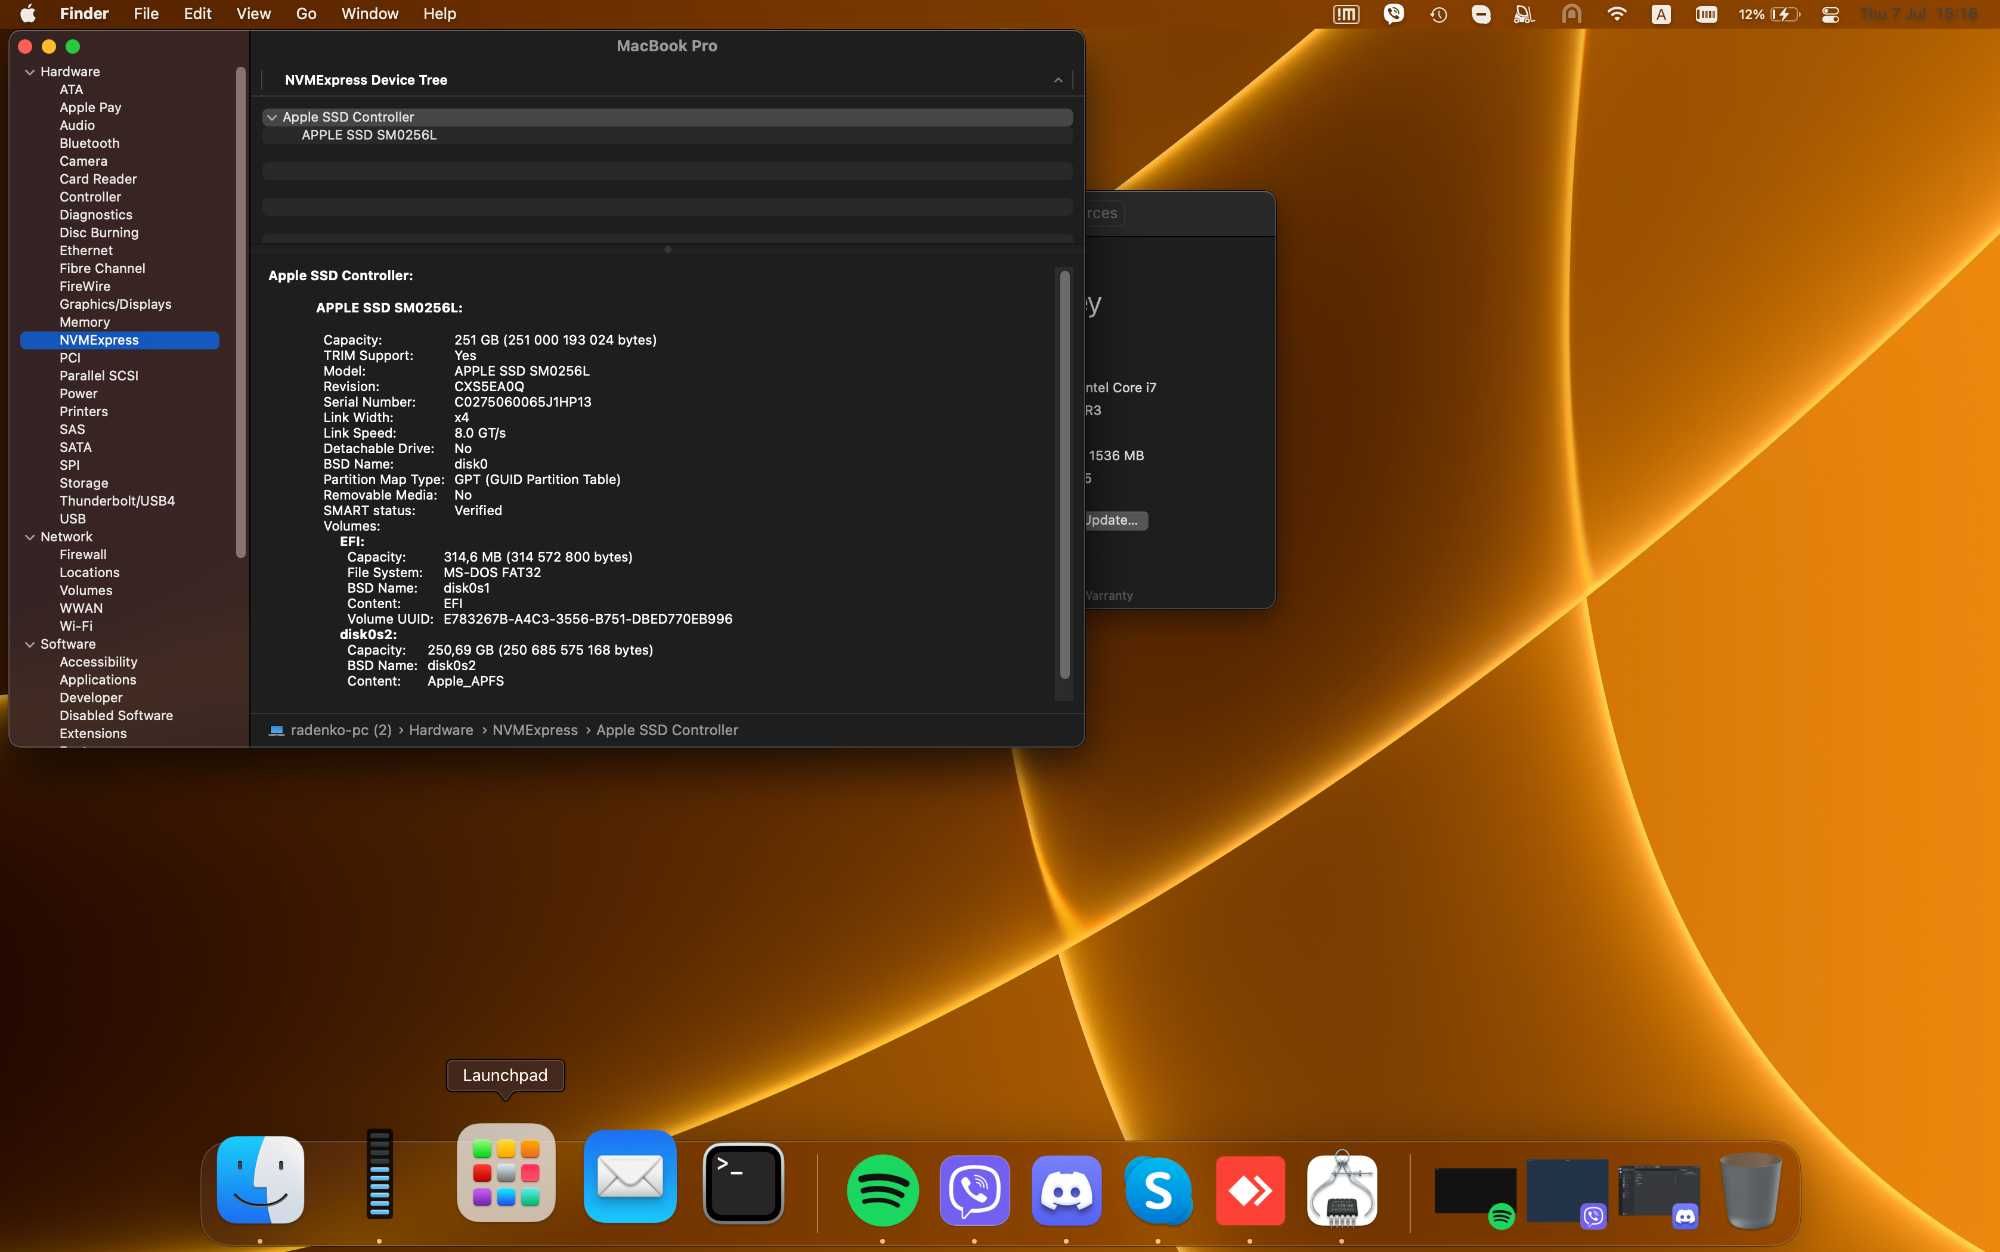Select Thunderbolt/USB4 in the sidebar
2000x1252 pixels.
[119, 502]
